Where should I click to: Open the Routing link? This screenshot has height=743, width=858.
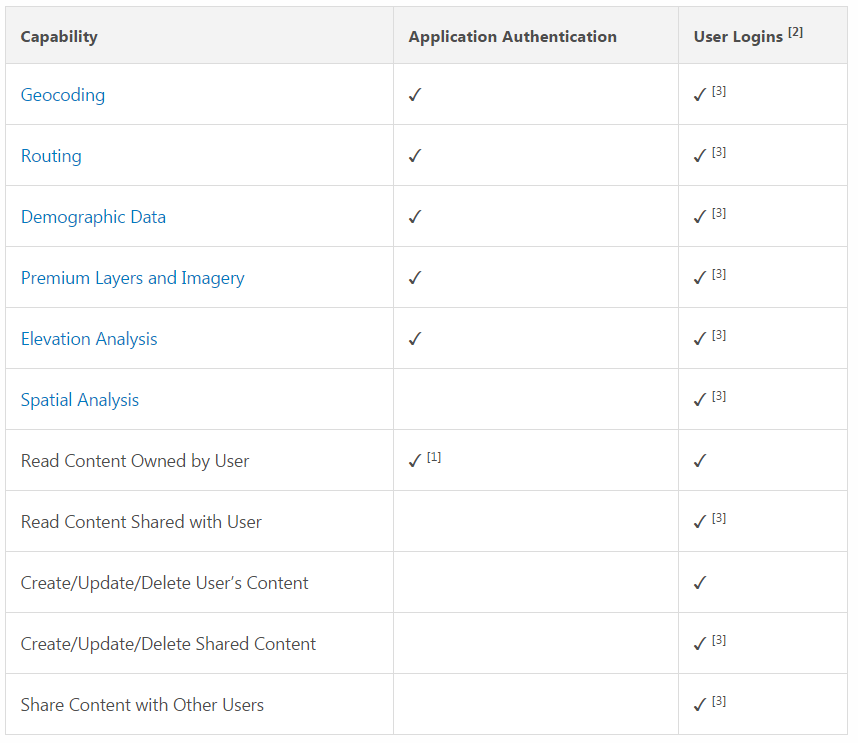[51, 156]
